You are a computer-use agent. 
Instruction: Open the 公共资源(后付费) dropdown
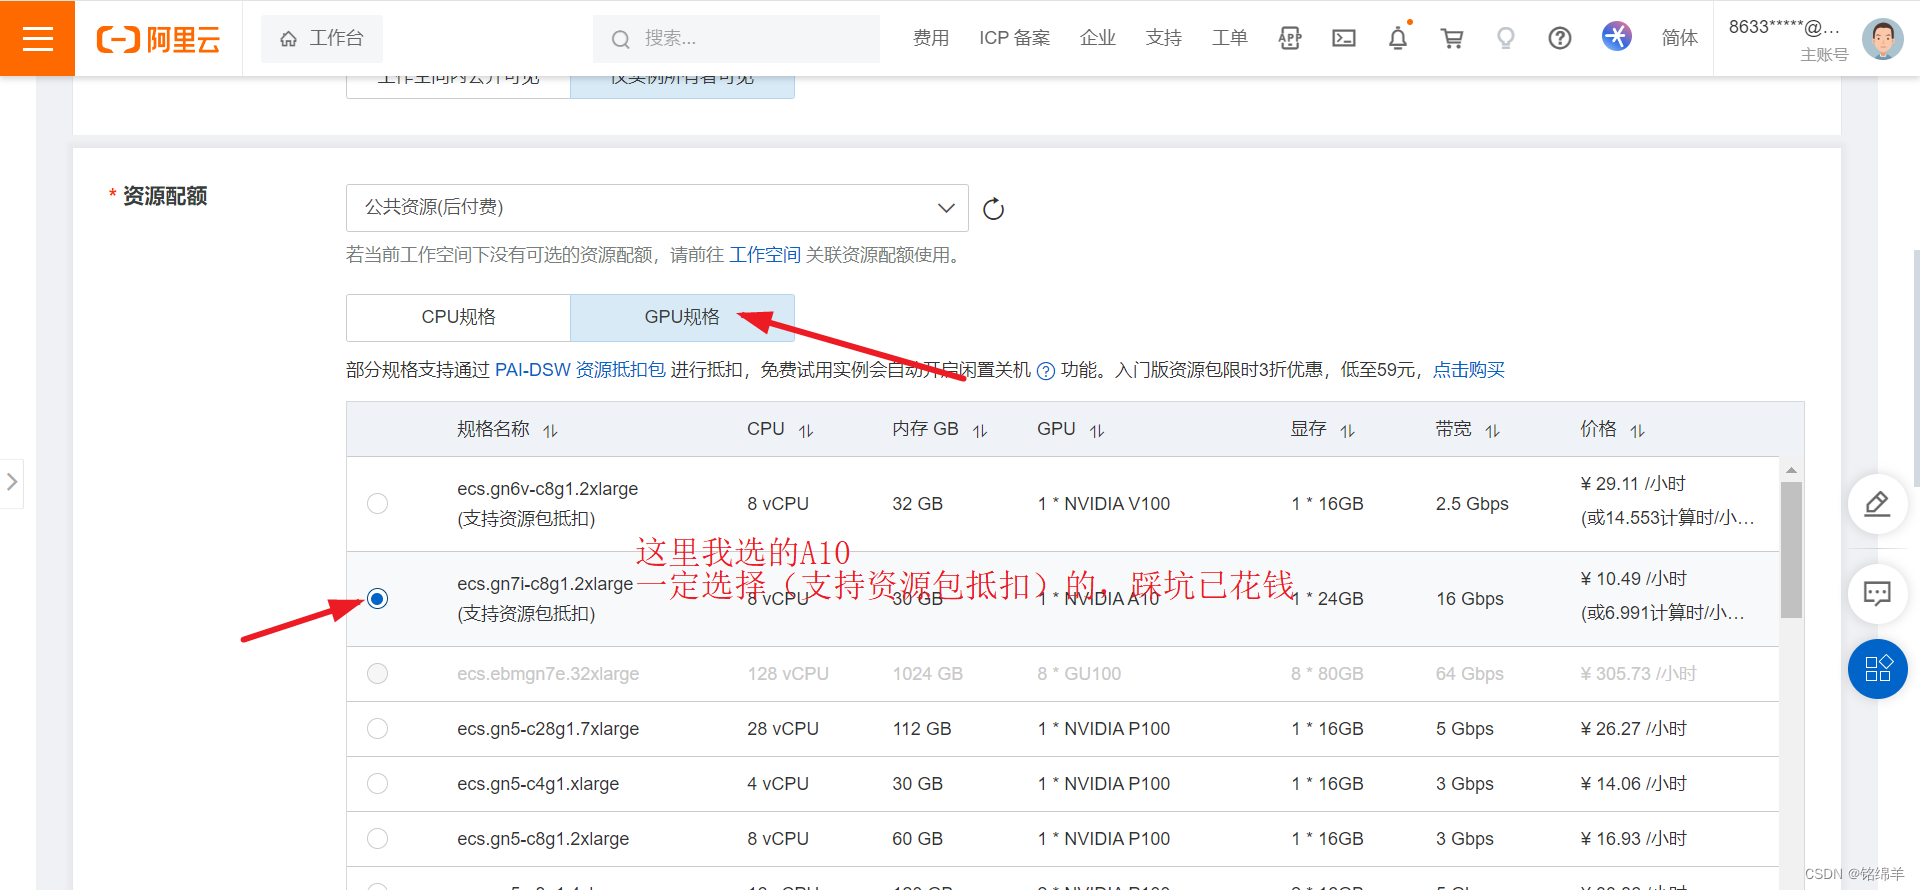coord(657,208)
